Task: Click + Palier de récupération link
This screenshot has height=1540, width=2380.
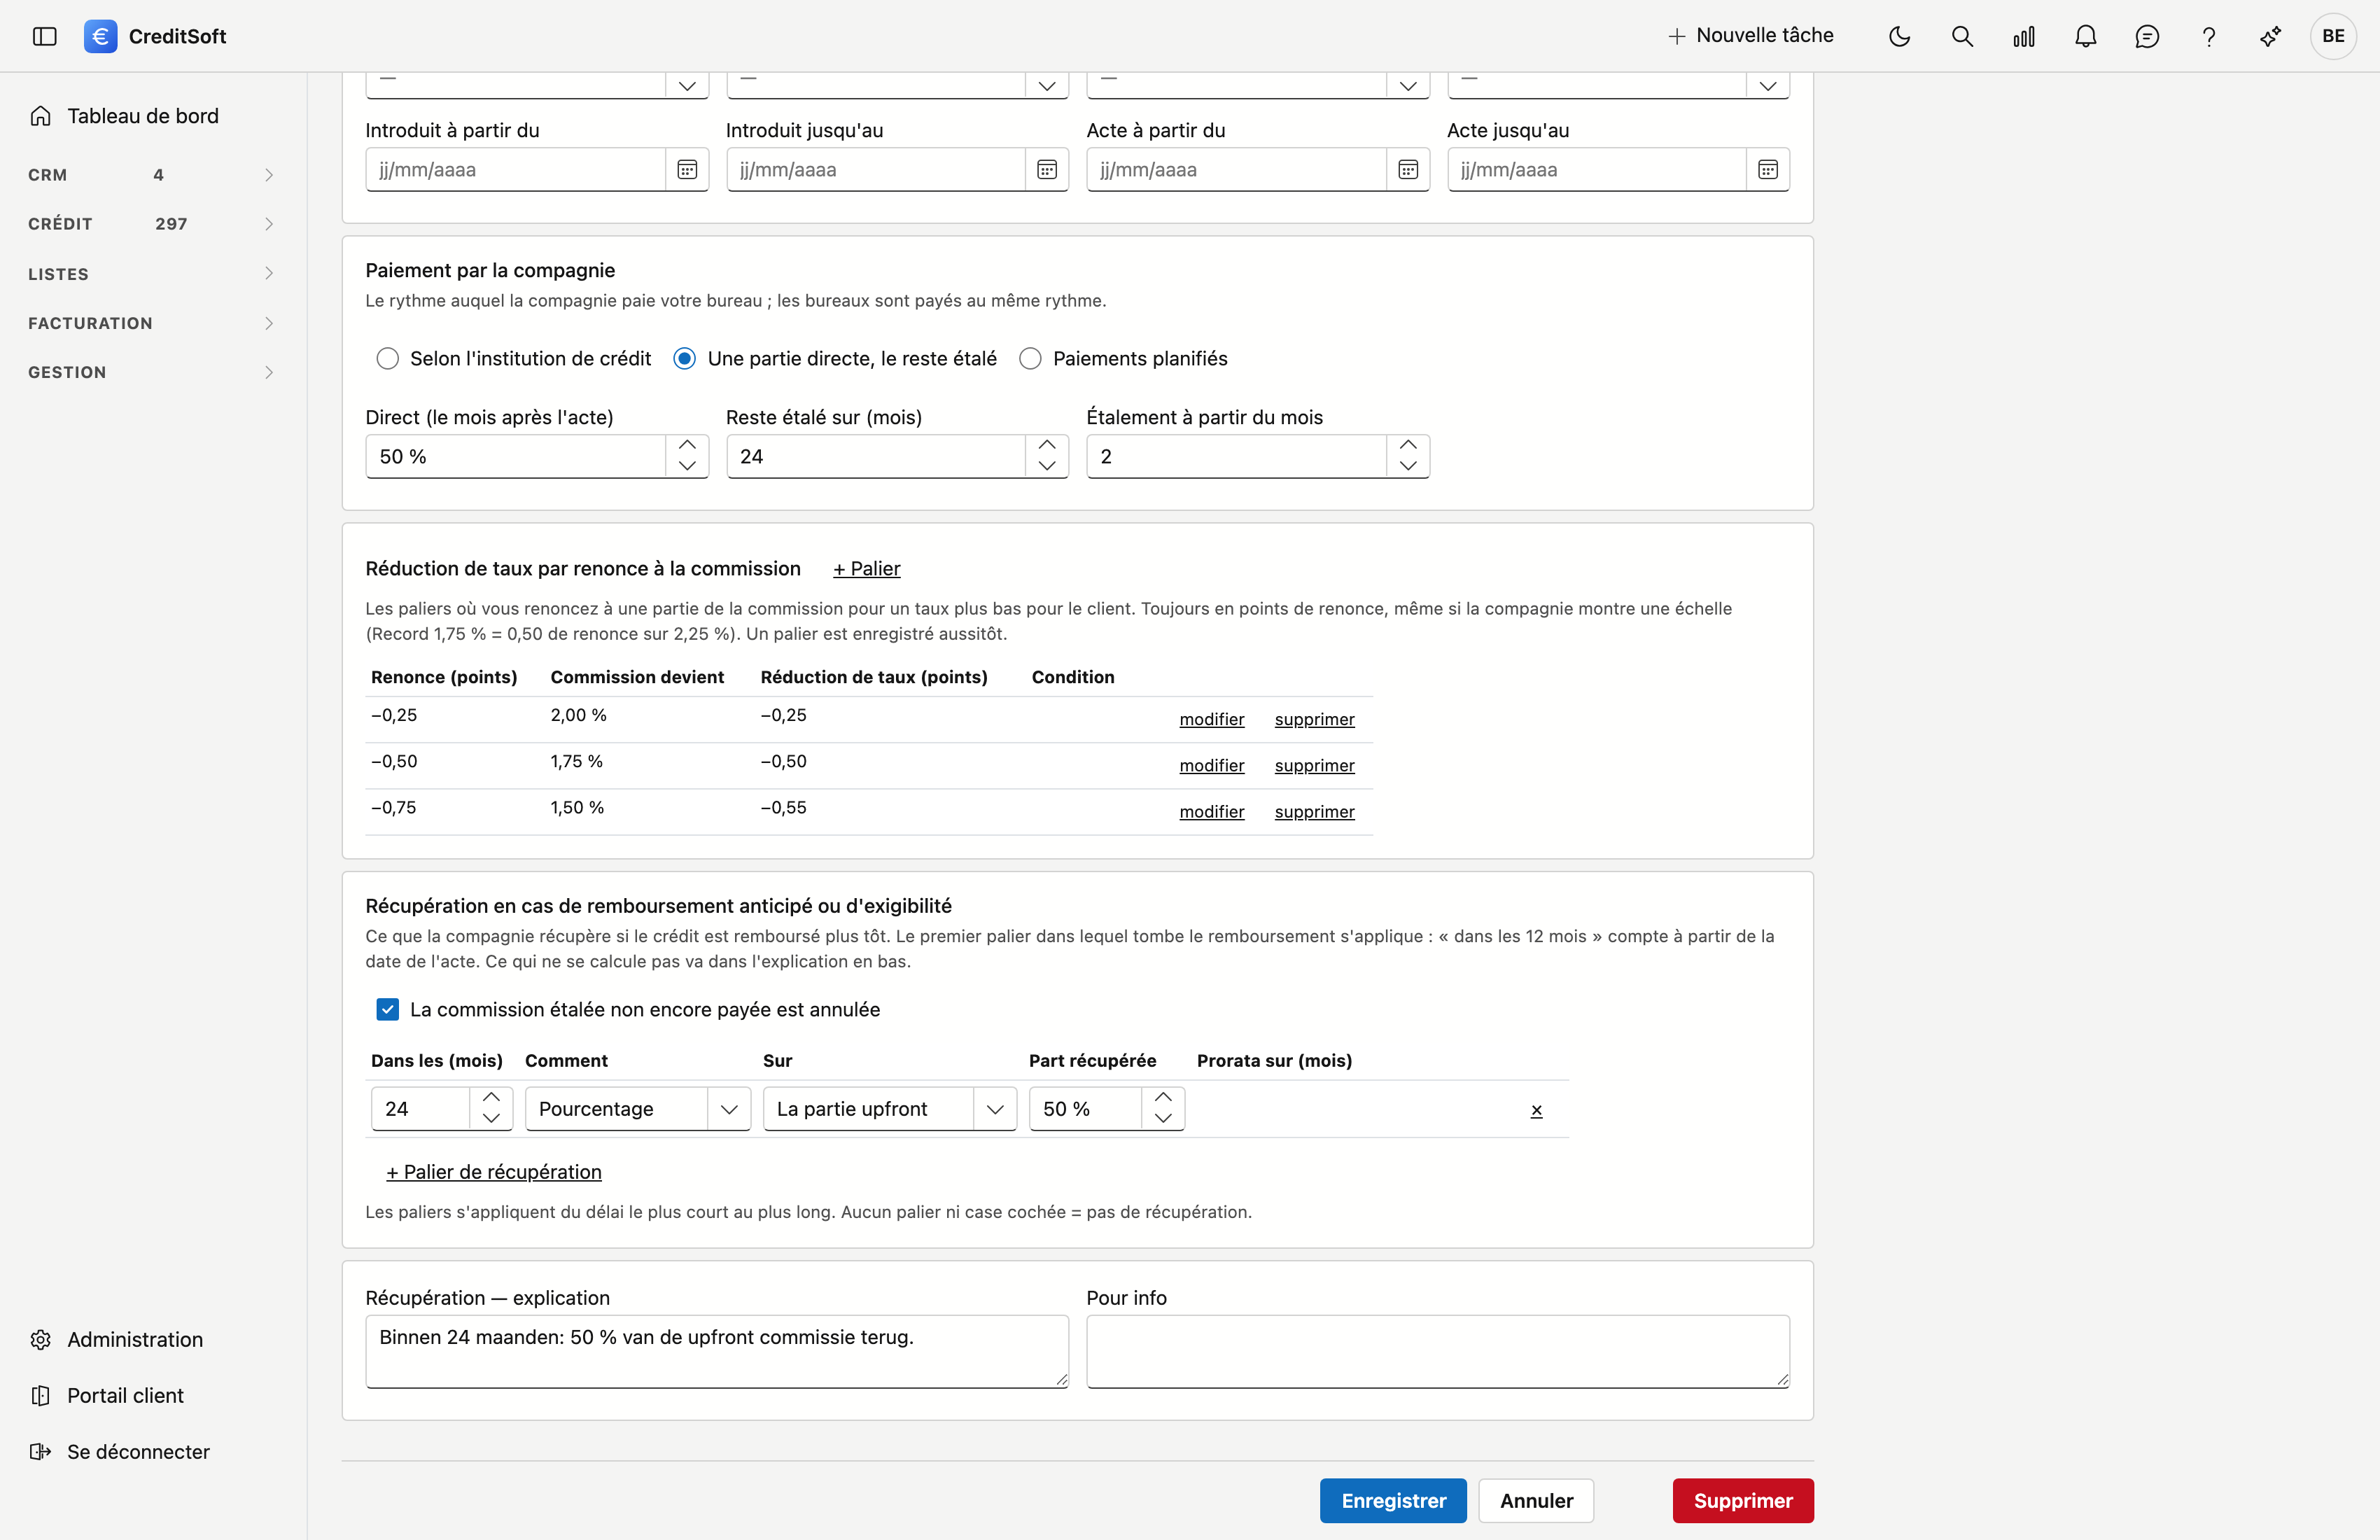Action: coord(494,1172)
